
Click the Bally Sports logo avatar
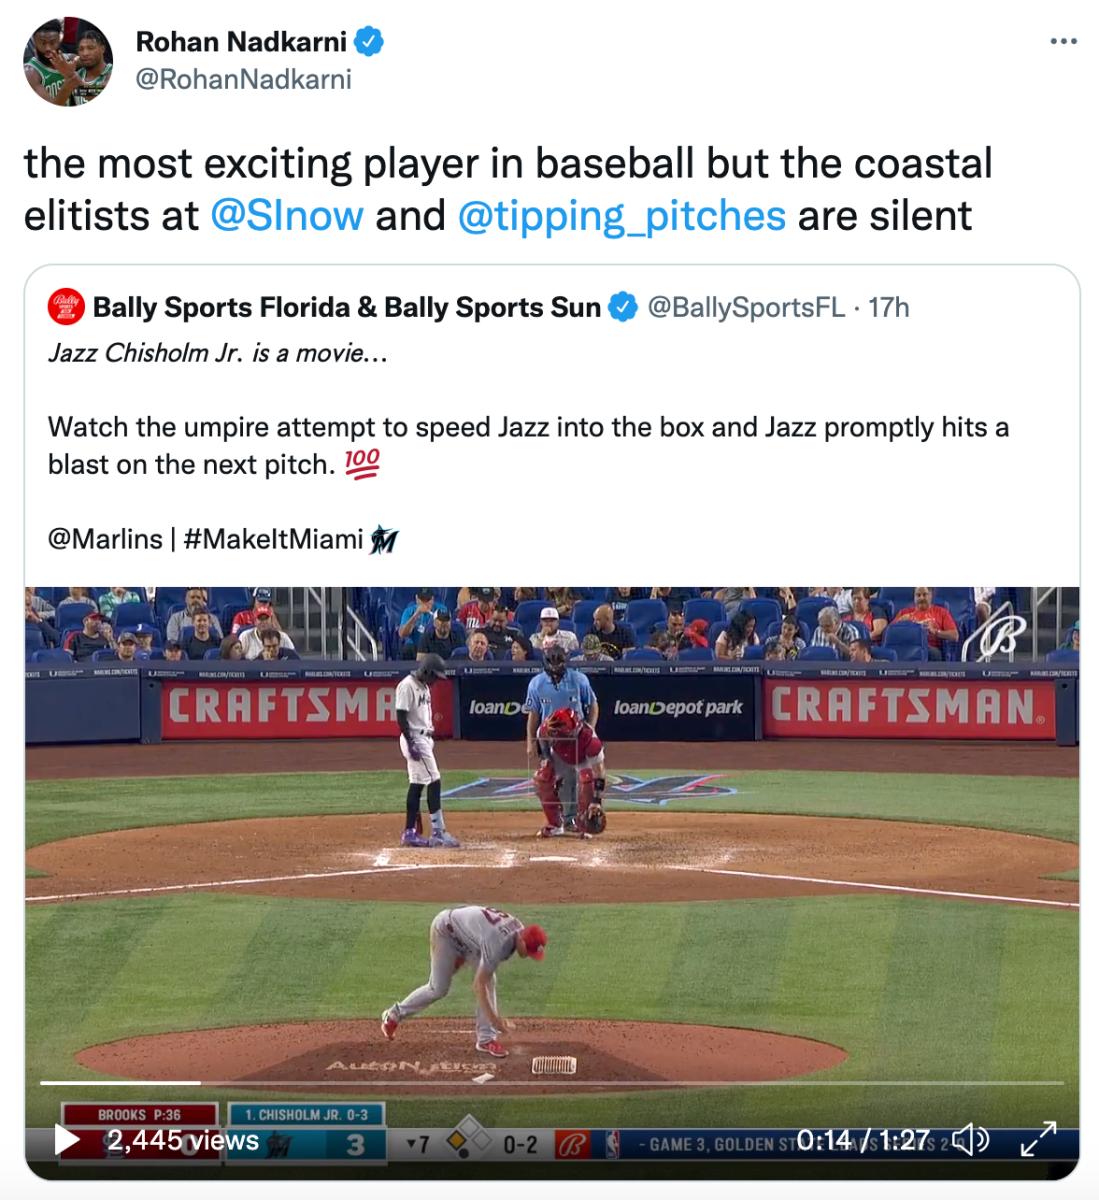point(67,308)
